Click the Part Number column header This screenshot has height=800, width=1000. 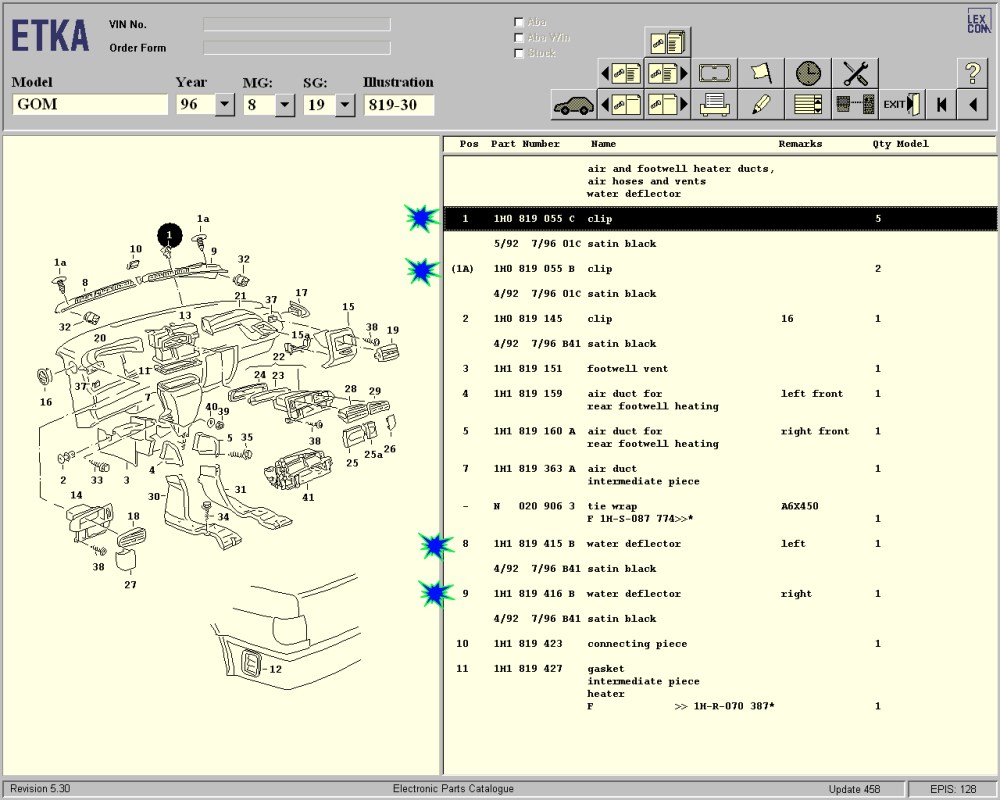[525, 144]
